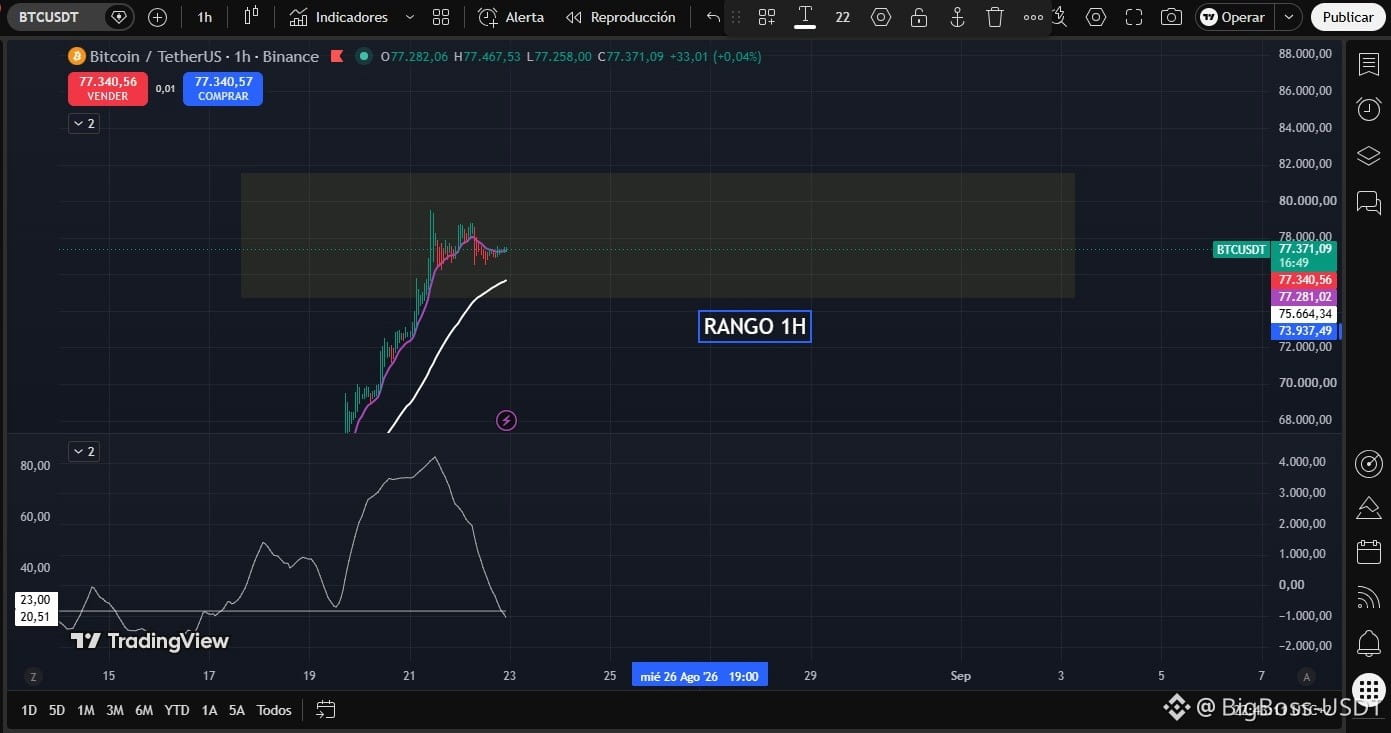Select the 6M date range
The height and width of the screenshot is (733, 1391).
tap(144, 710)
